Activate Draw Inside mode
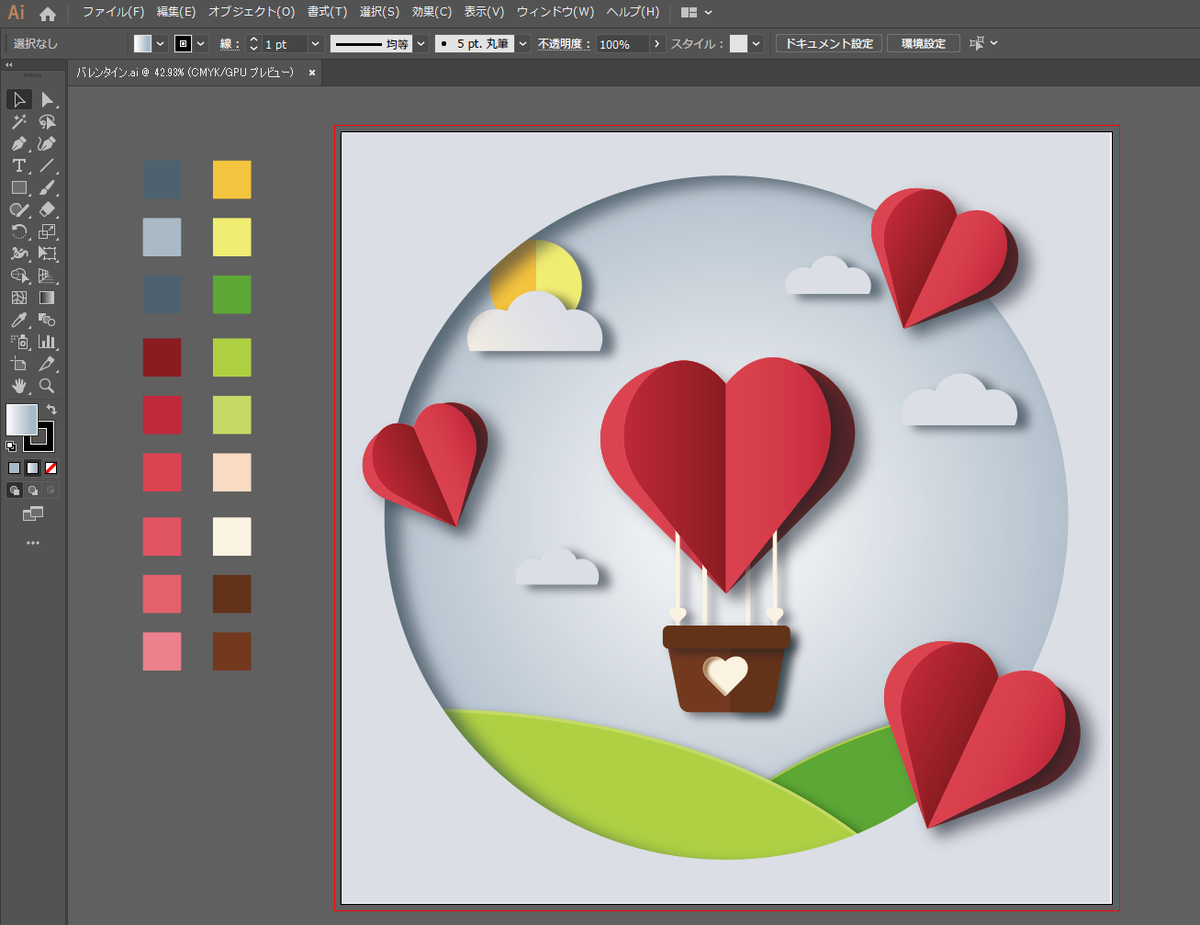This screenshot has height=925, width=1200. 51,490
